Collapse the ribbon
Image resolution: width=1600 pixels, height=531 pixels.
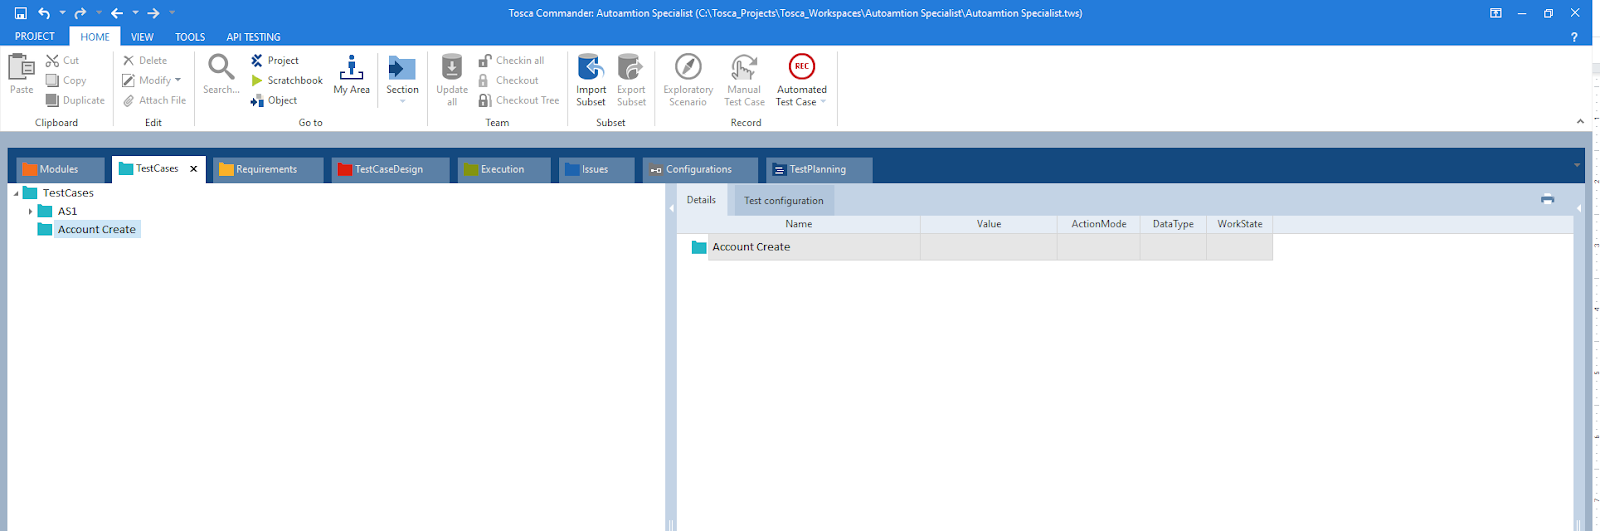tap(1580, 121)
